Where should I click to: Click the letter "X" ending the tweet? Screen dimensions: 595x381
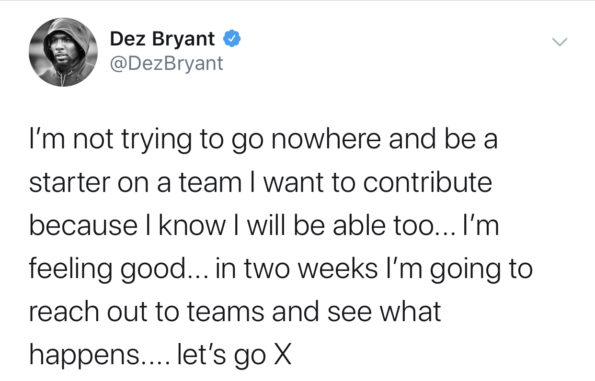click(x=282, y=355)
